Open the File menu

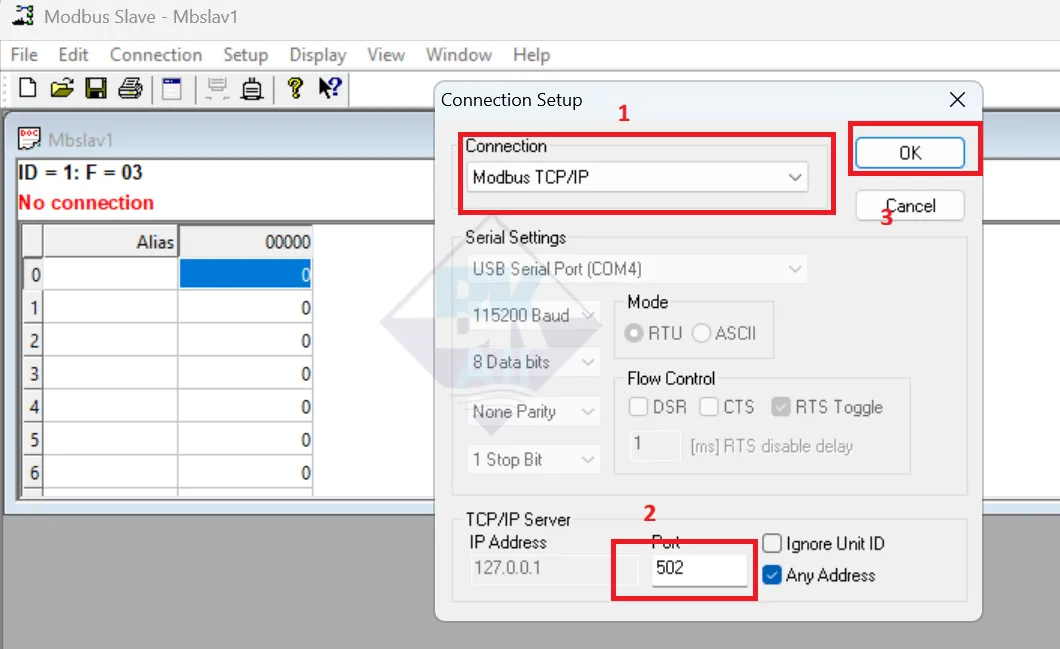pyautogui.click(x=24, y=55)
